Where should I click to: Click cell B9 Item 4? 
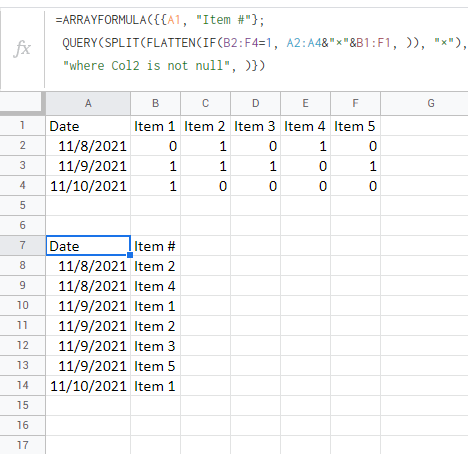(155, 286)
